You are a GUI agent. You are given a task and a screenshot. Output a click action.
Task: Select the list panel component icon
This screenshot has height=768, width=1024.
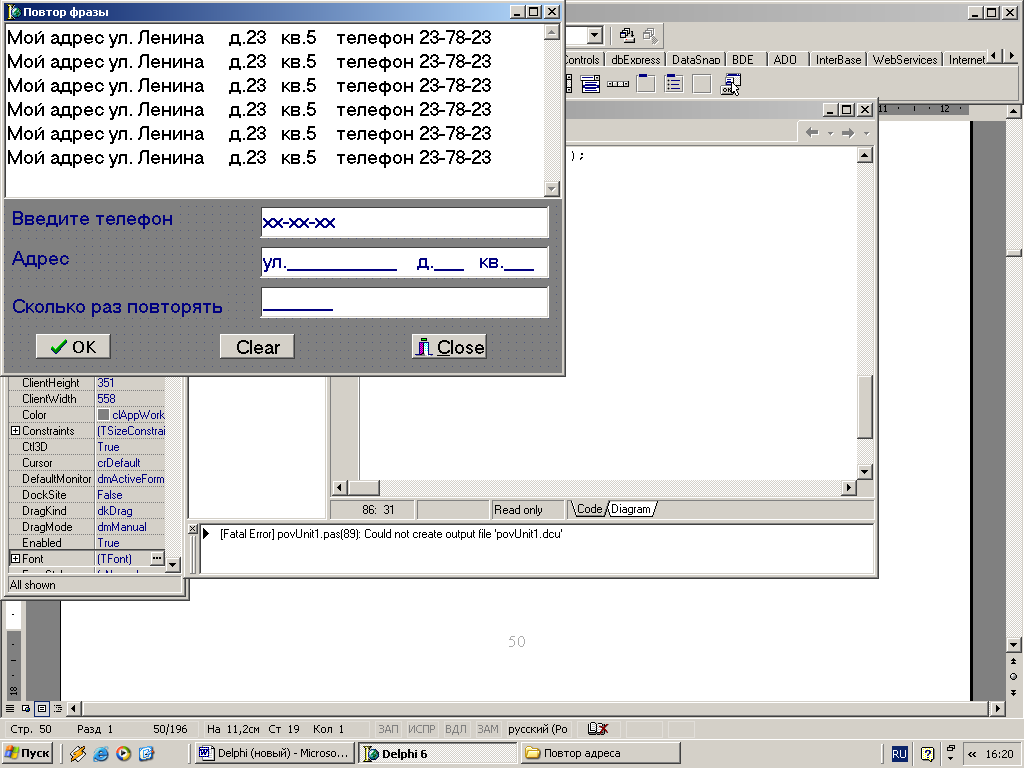[x=674, y=84]
